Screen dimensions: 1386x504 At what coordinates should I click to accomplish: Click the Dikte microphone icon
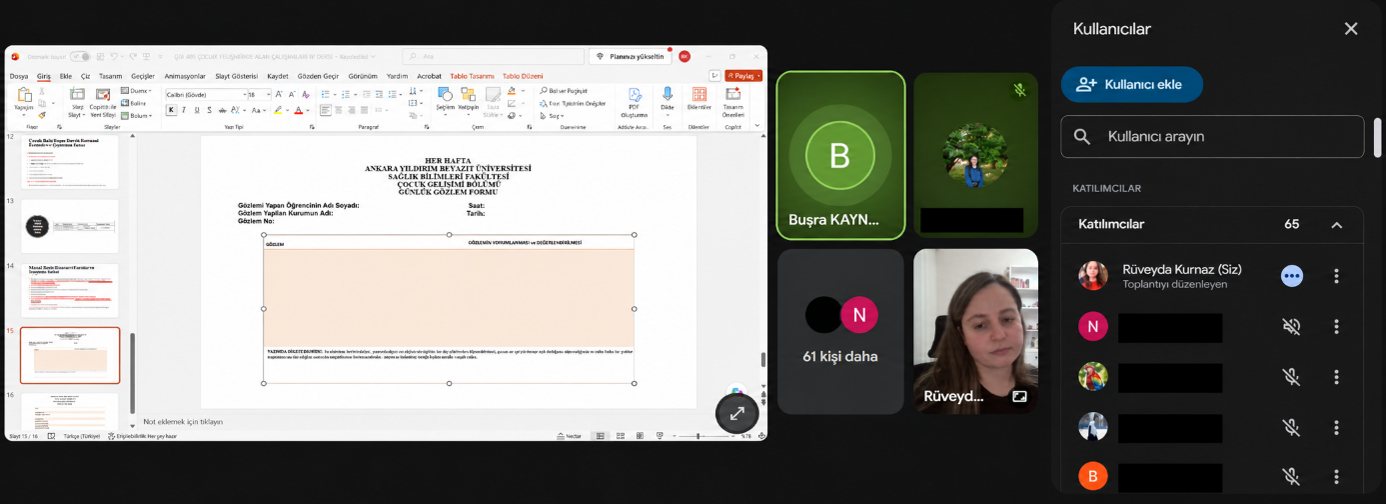[667, 94]
